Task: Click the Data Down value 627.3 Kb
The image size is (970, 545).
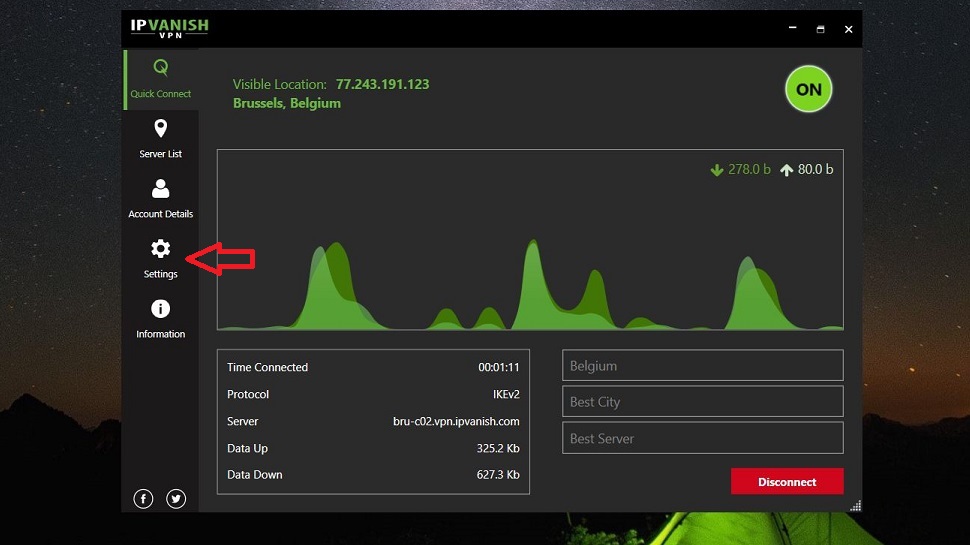Action: coord(497,474)
